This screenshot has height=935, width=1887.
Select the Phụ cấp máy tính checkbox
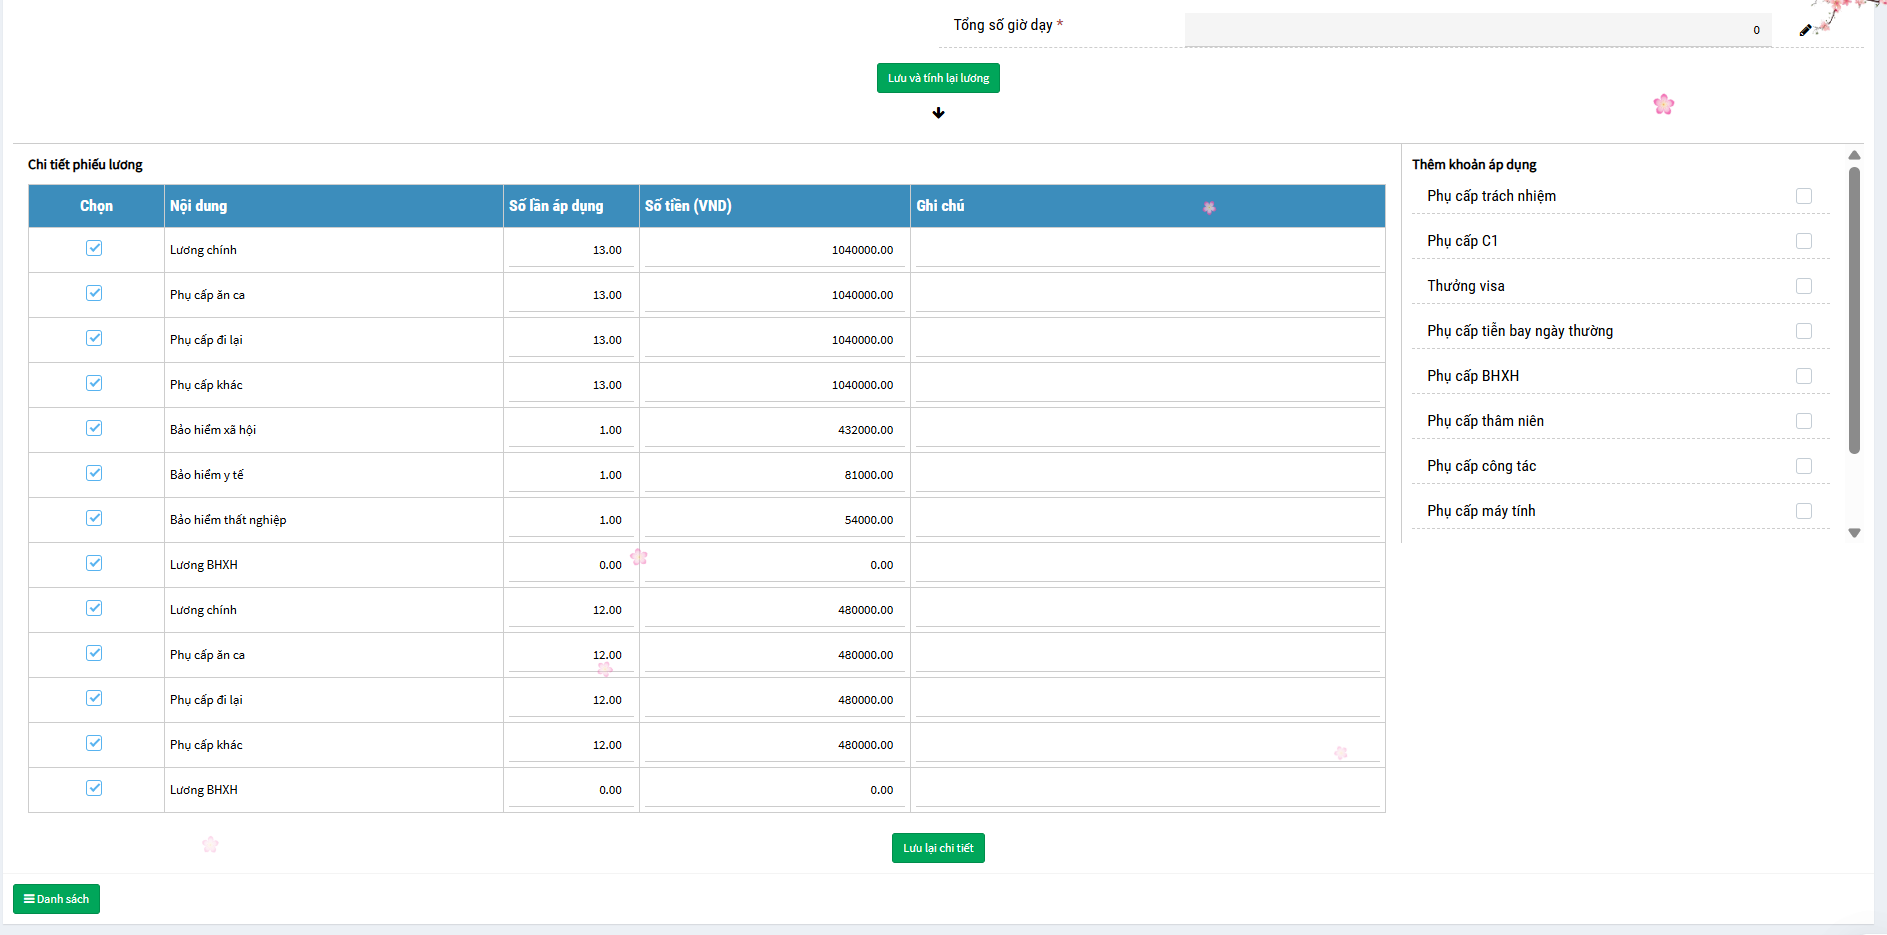(x=1803, y=511)
